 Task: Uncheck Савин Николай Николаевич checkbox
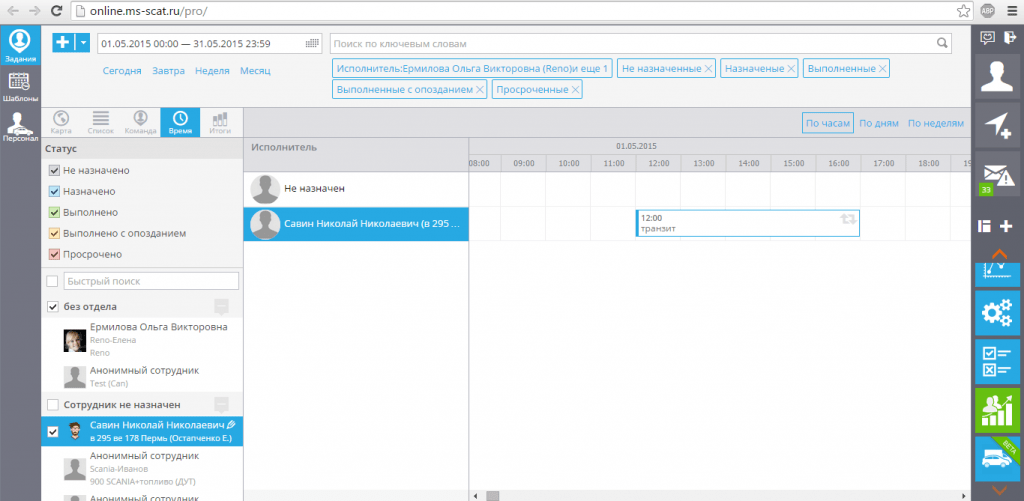click(x=53, y=431)
